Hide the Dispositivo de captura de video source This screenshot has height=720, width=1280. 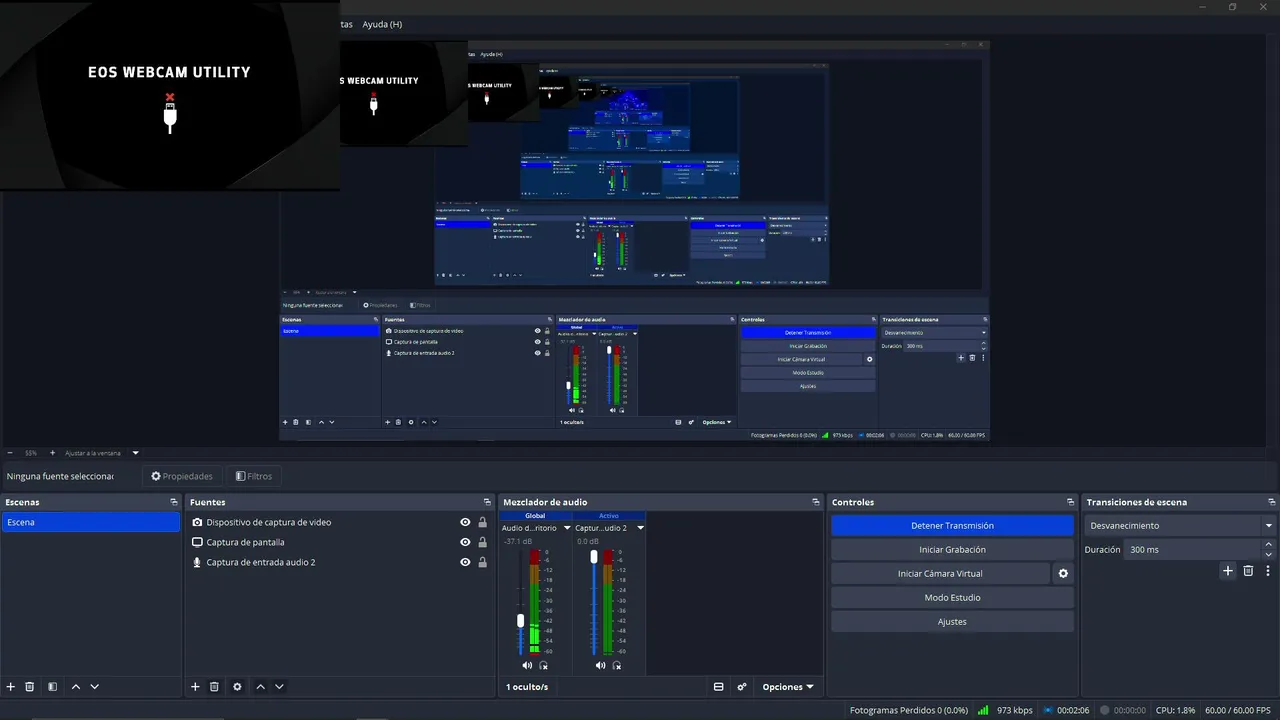point(465,522)
